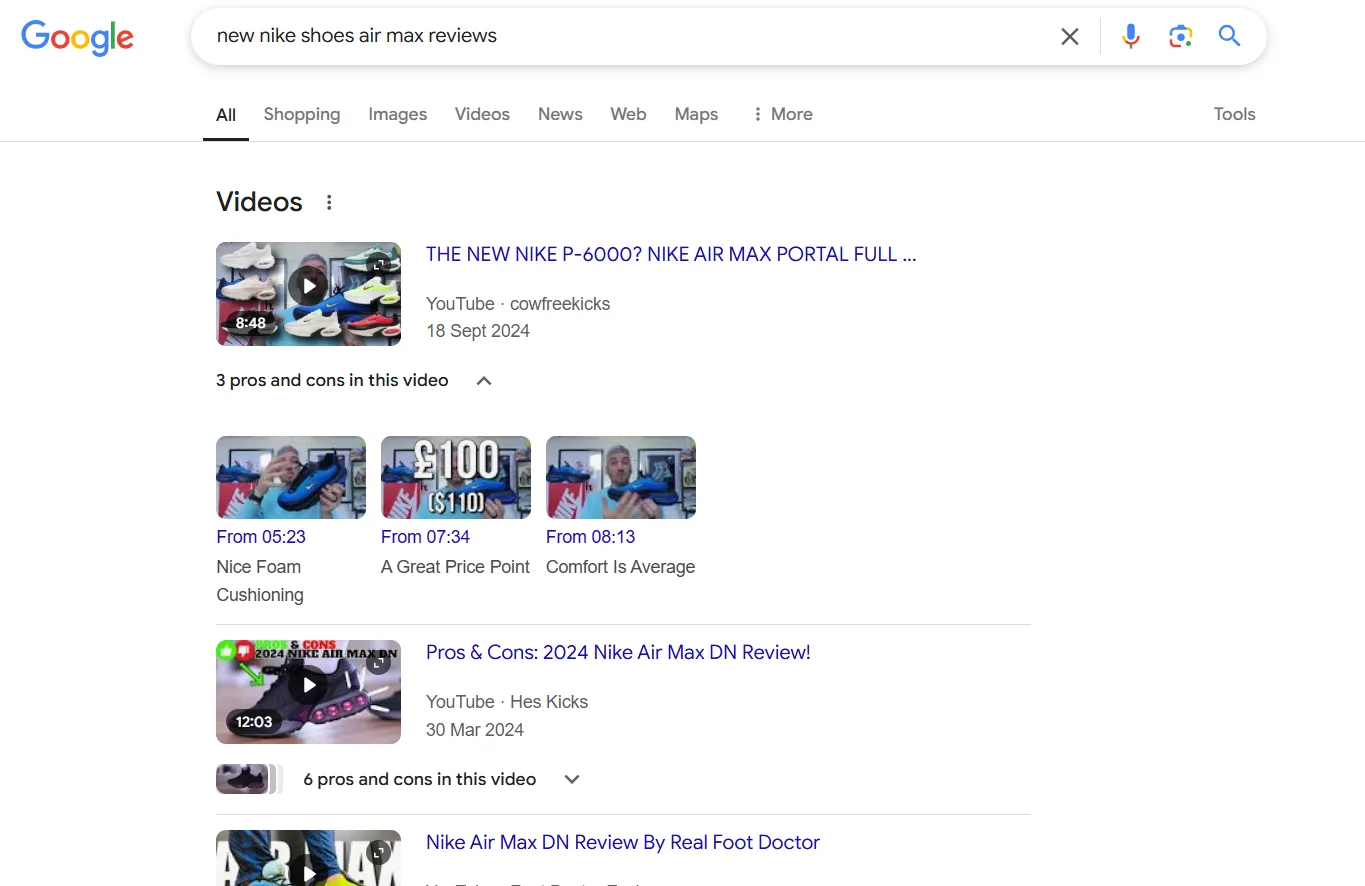Click inside the search input field
This screenshot has height=886, width=1365.
tap(600, 35)
